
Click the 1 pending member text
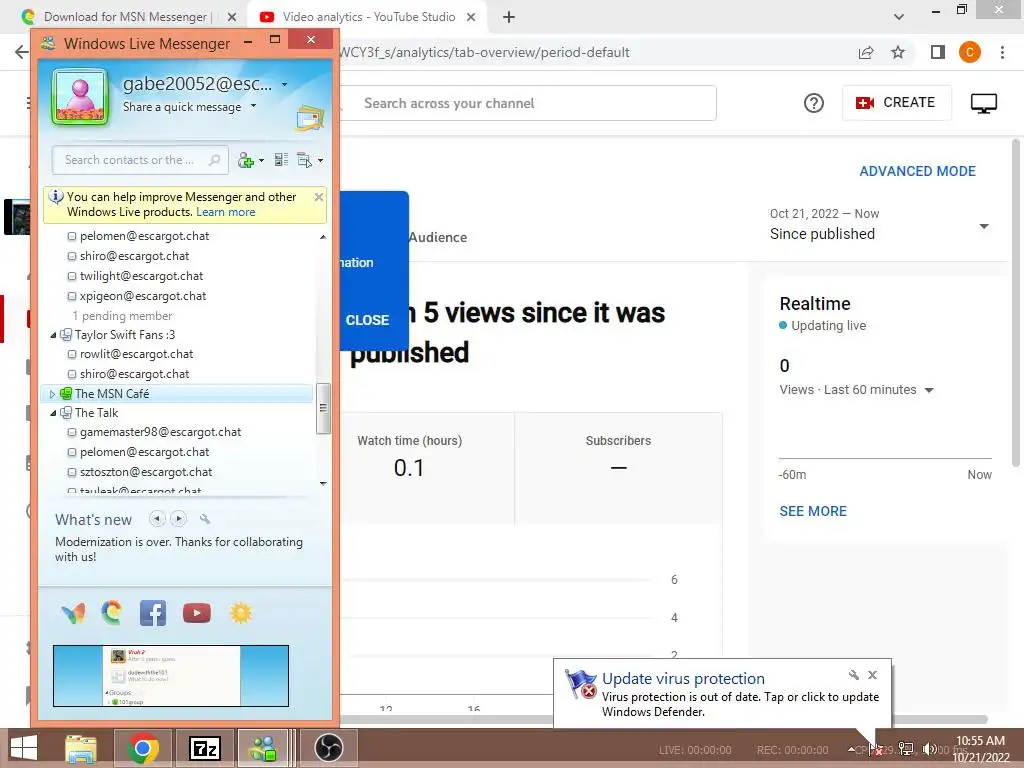coord(122,316)
